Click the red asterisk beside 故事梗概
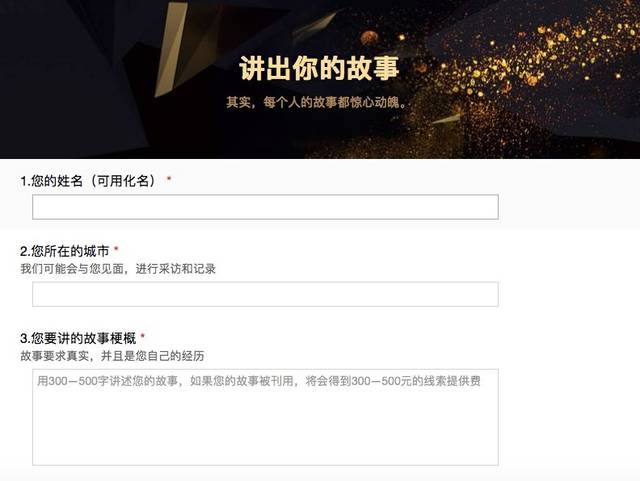 pos(143,336)
